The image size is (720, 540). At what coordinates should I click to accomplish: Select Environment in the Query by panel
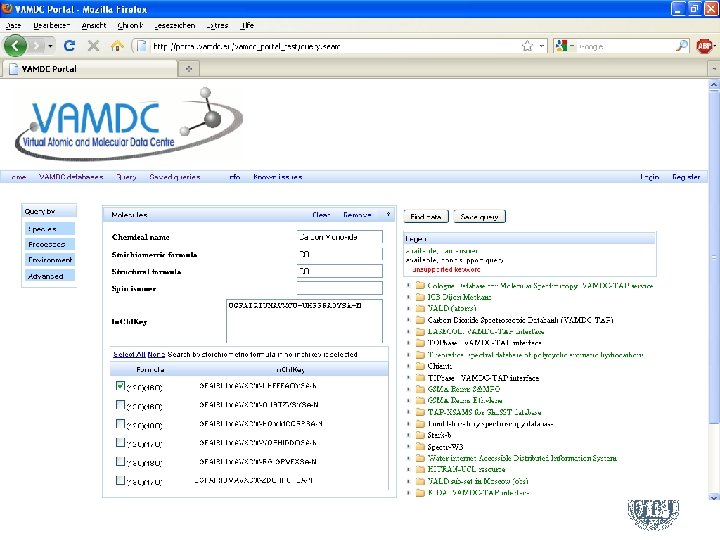pos(50,260)
